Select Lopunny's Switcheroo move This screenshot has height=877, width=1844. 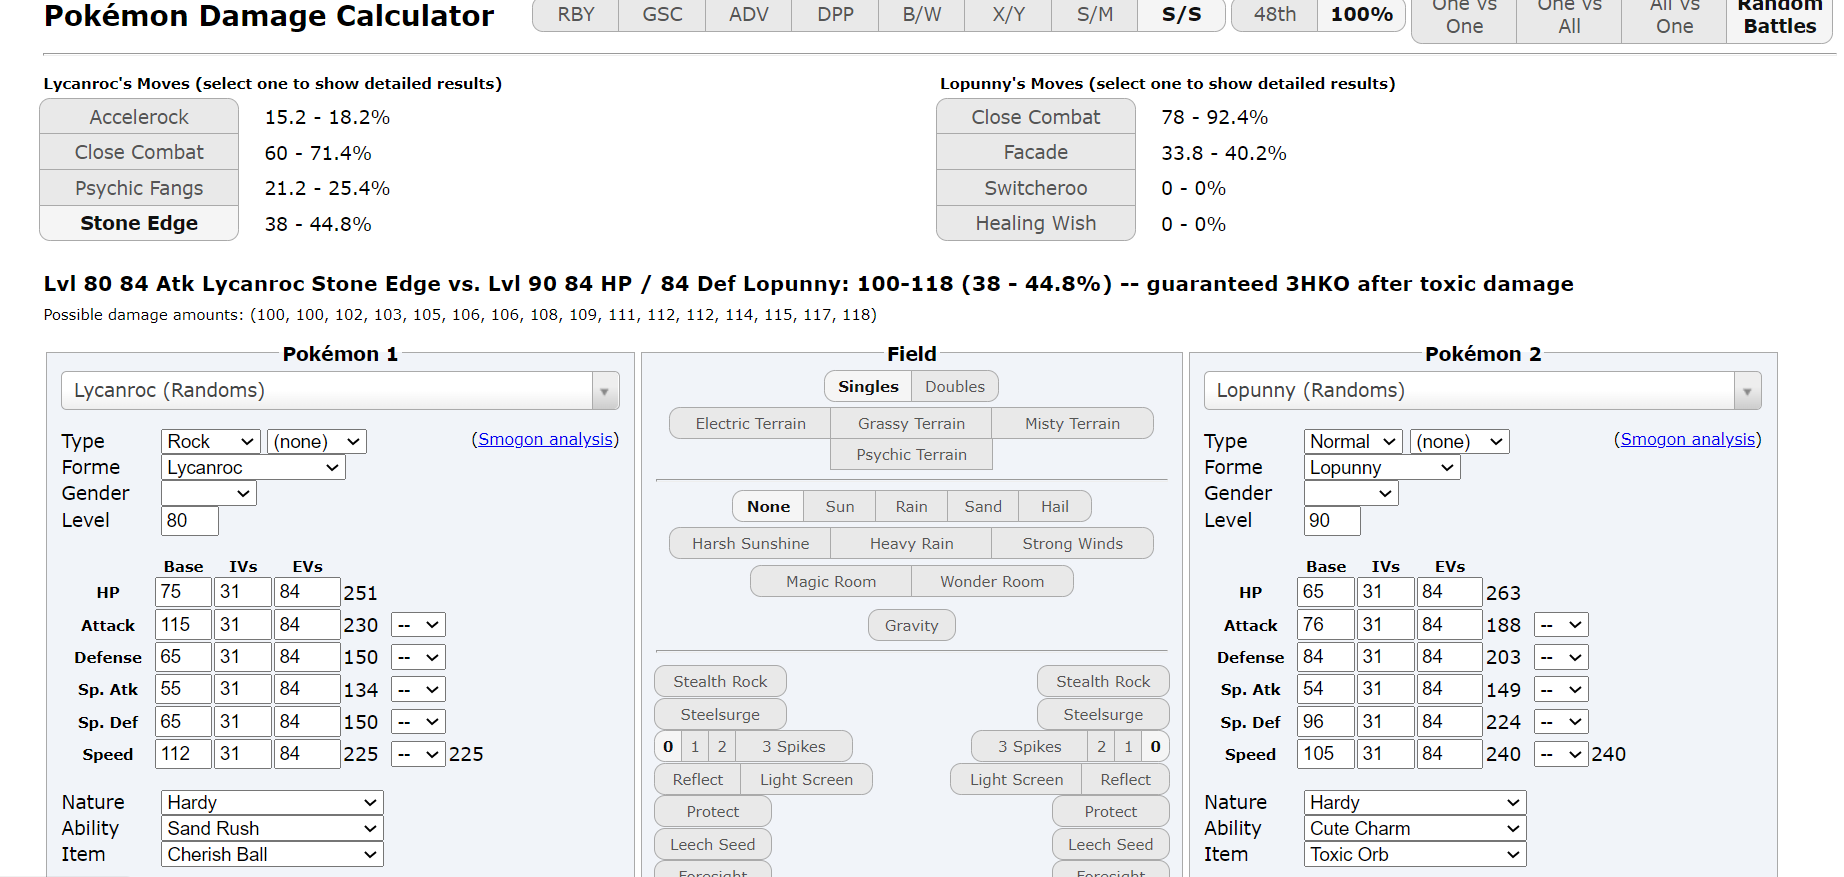coord(1036,188)
